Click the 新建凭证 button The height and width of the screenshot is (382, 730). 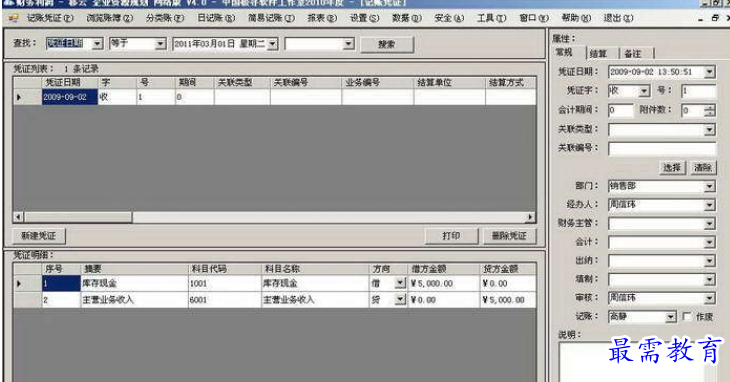coord(39,236)
